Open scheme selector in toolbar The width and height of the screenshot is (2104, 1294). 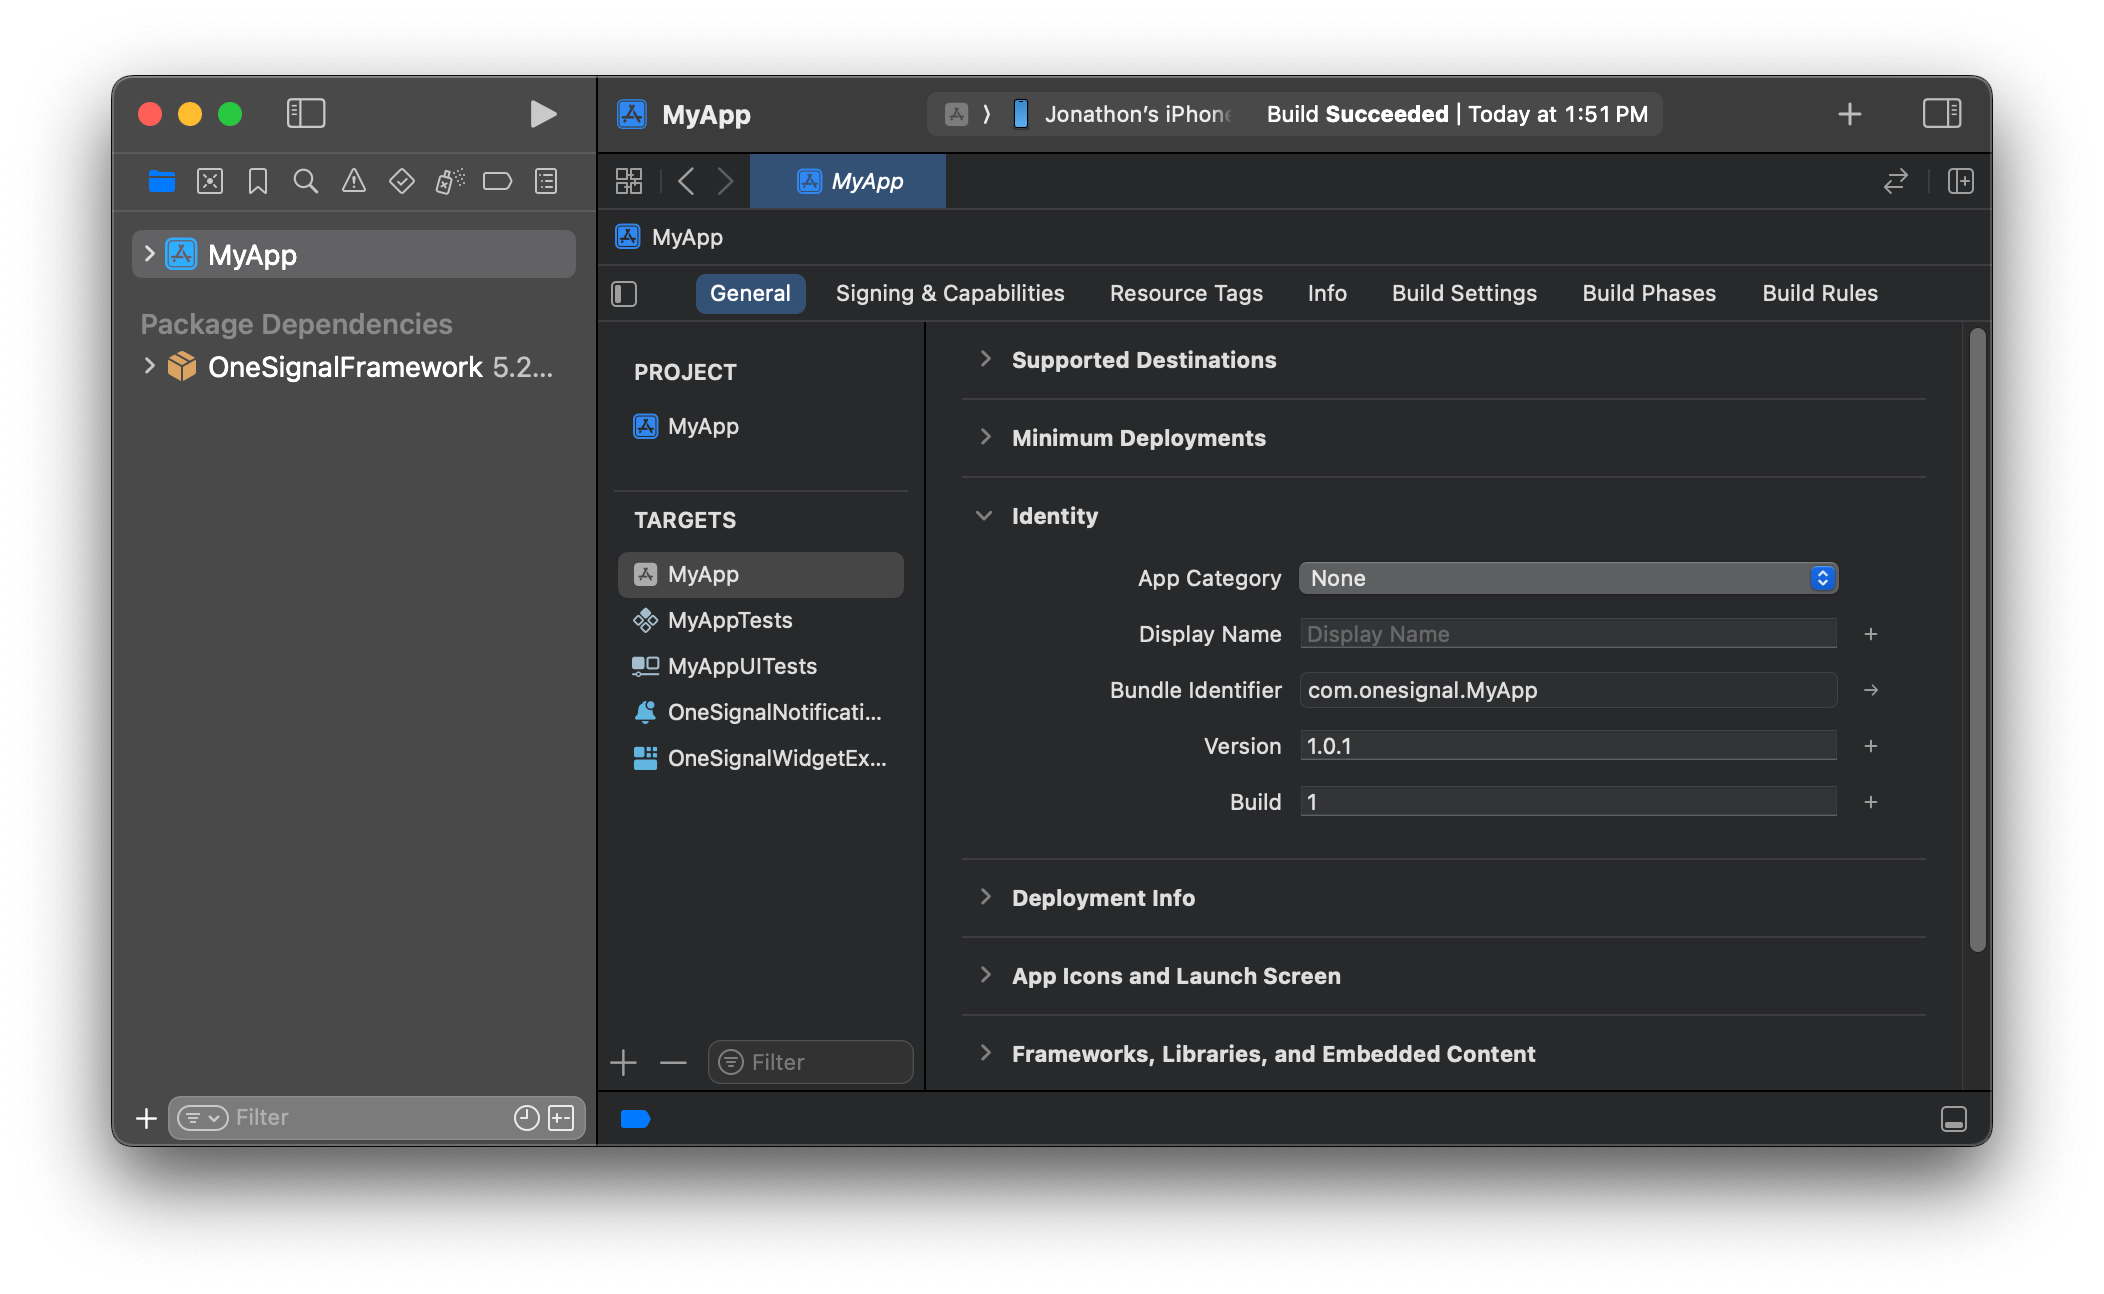[x=957, y=114]
